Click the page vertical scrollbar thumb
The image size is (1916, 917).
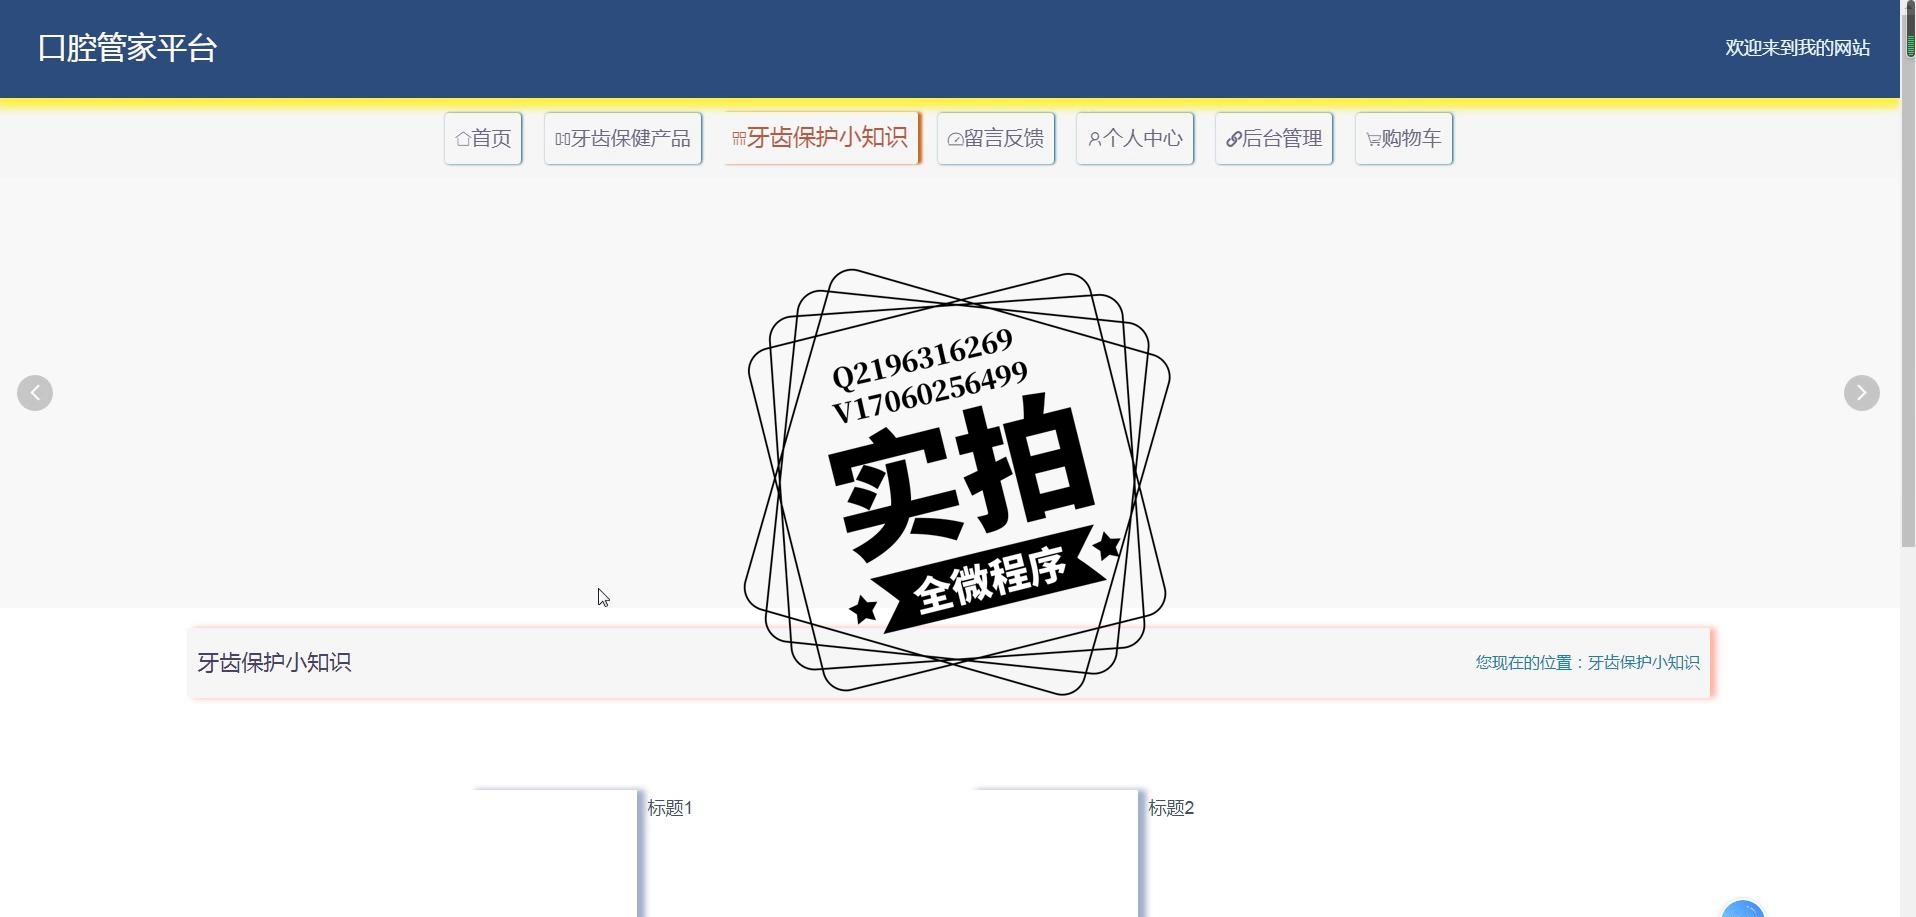[1908, 280]
